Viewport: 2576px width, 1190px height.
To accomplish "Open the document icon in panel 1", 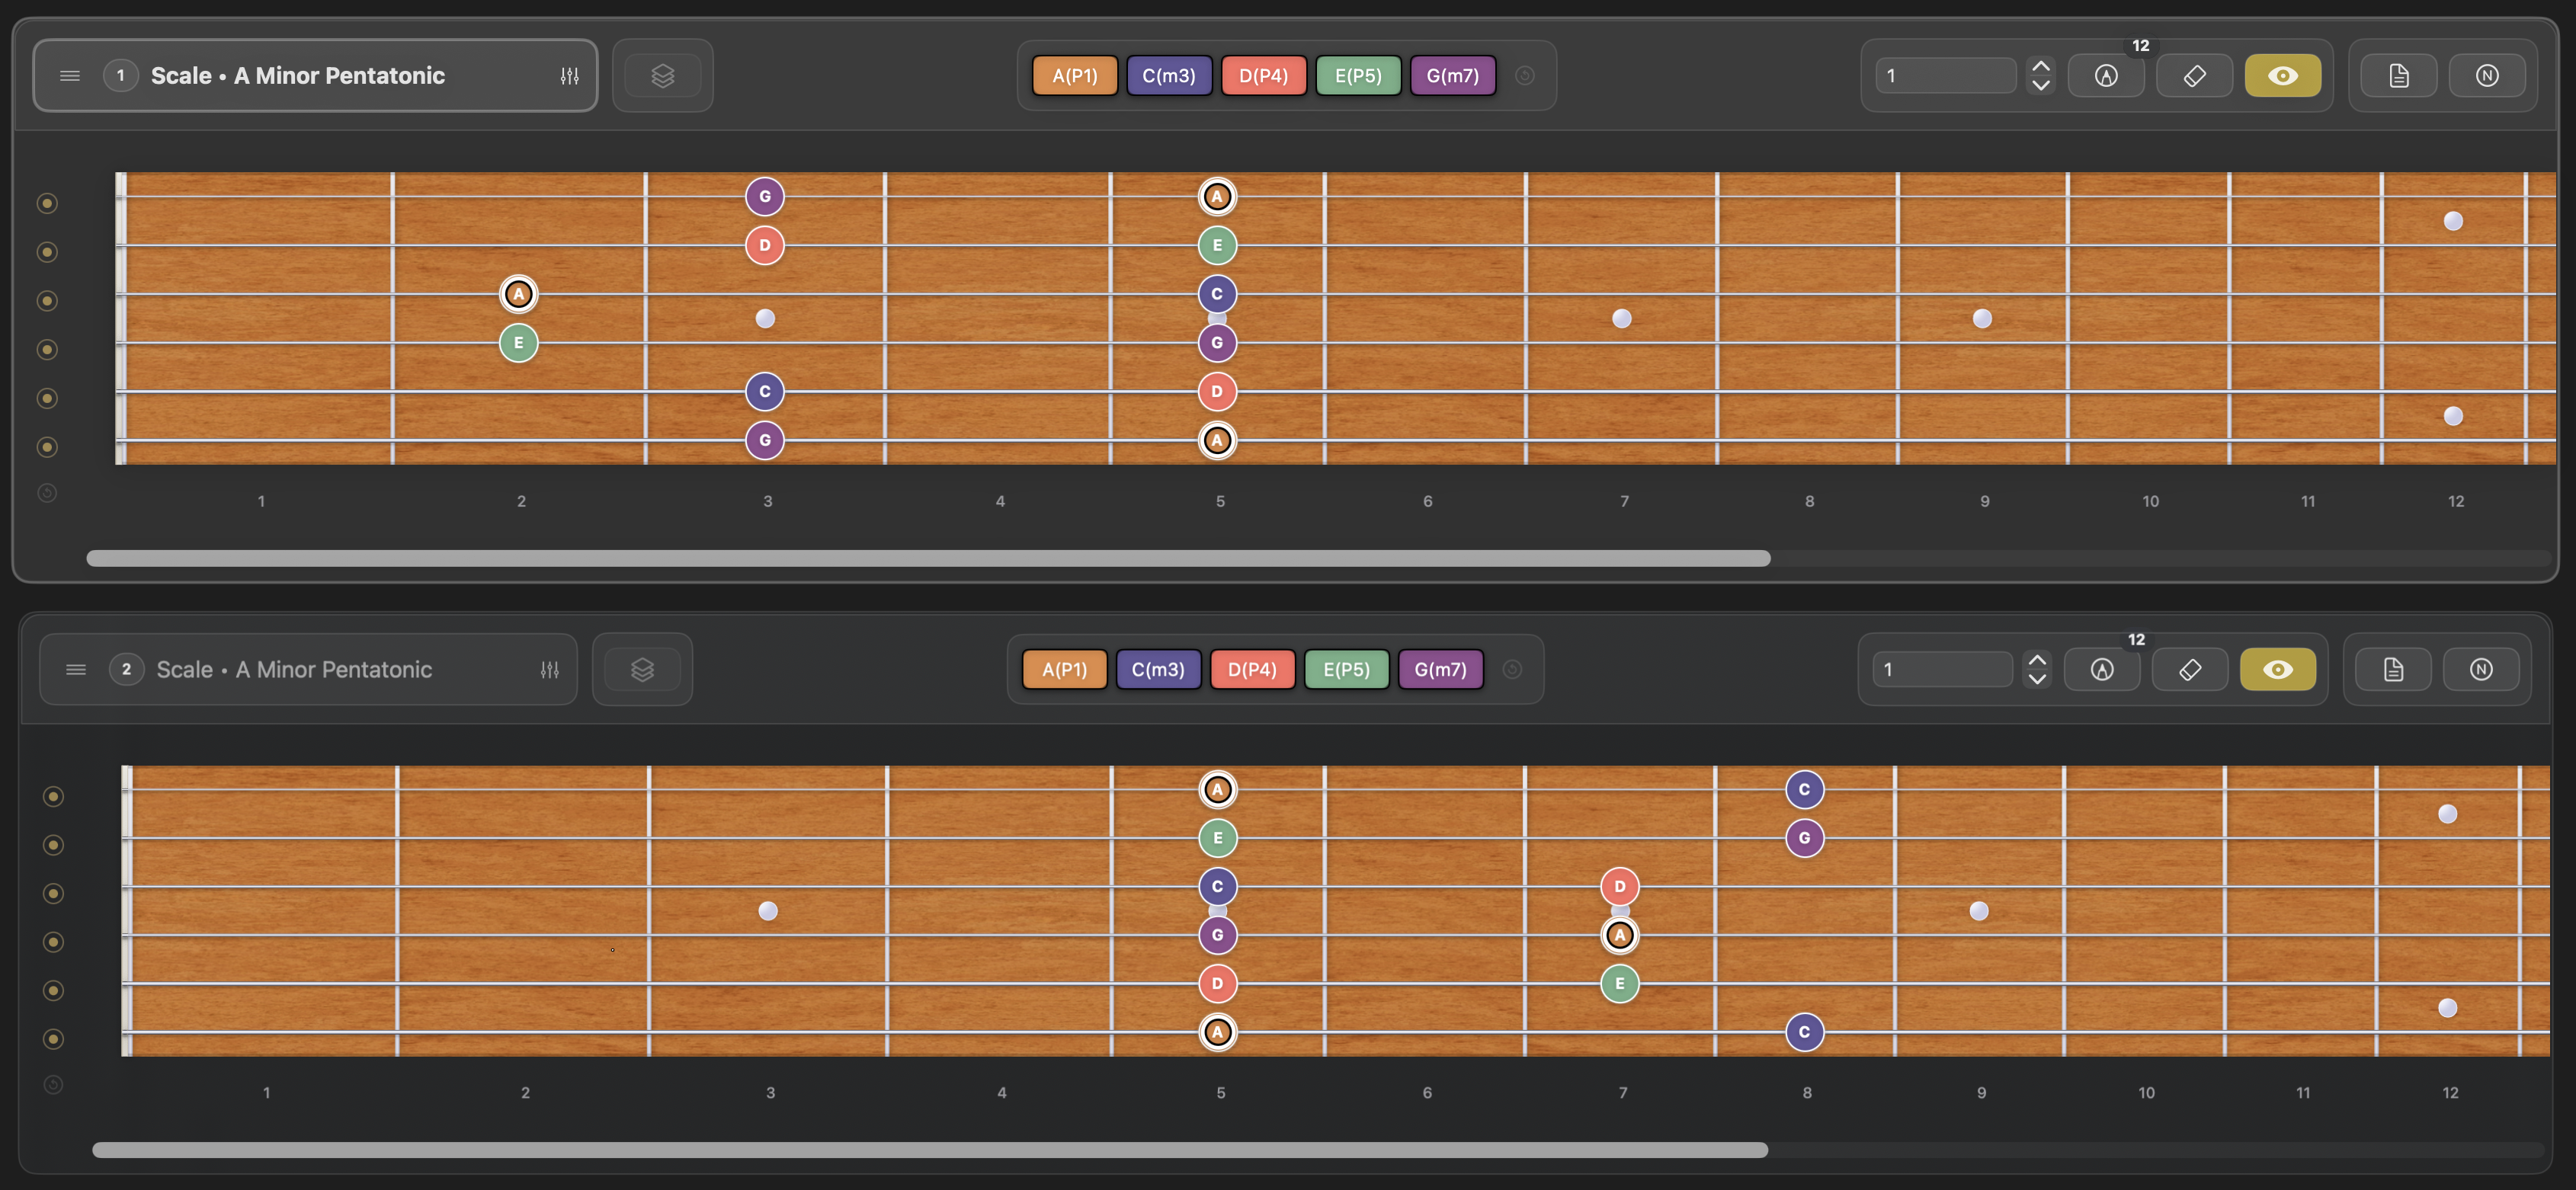I will 2399,76.
